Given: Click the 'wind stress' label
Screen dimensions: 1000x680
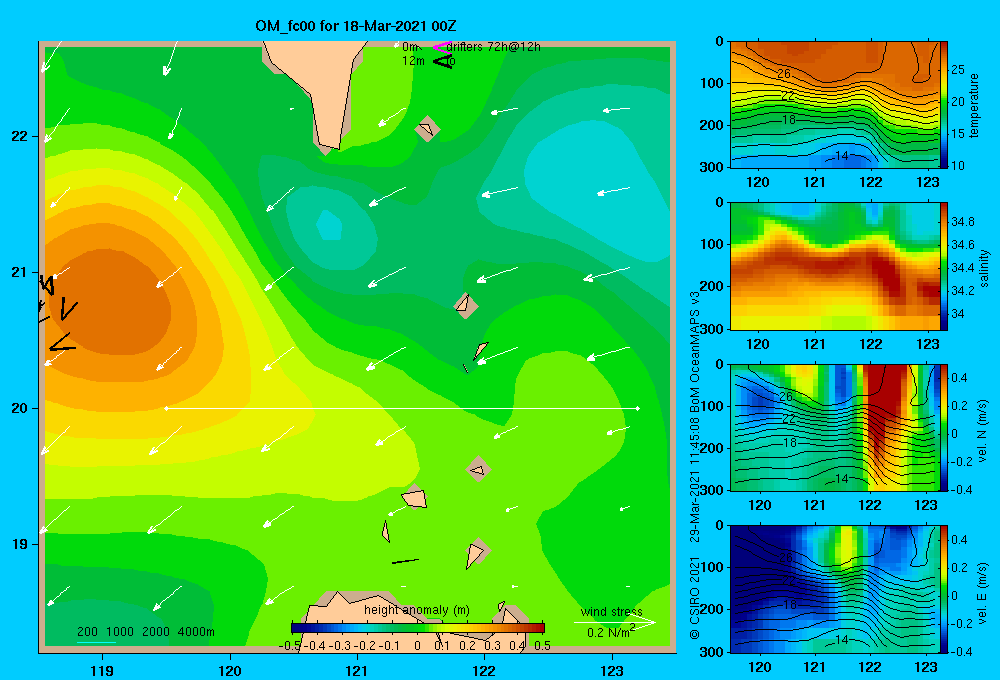Looking at the screenshot, I should pos(612,611).
